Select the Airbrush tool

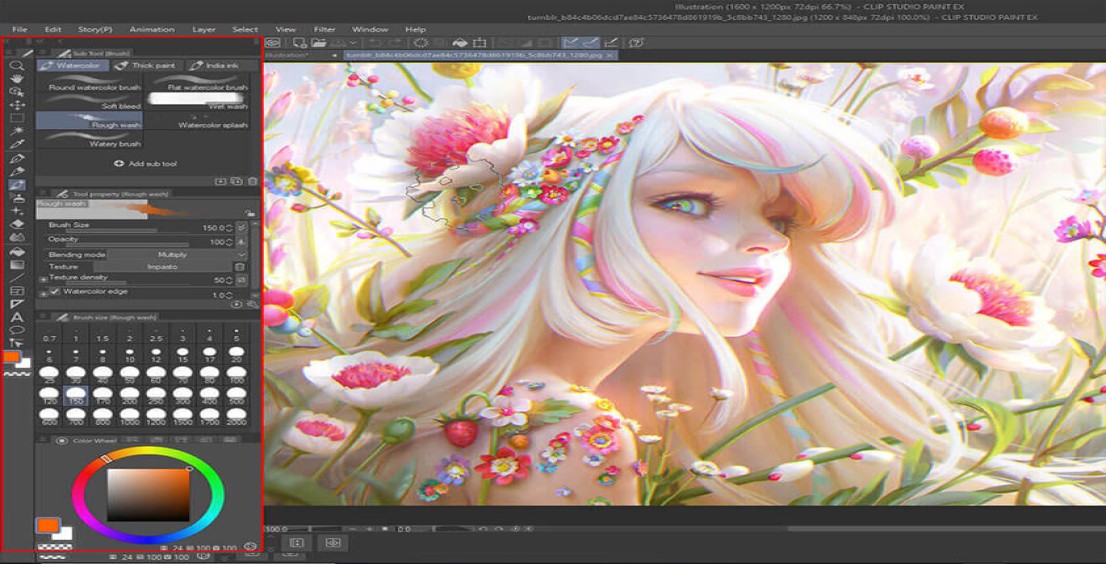point(17,198)
